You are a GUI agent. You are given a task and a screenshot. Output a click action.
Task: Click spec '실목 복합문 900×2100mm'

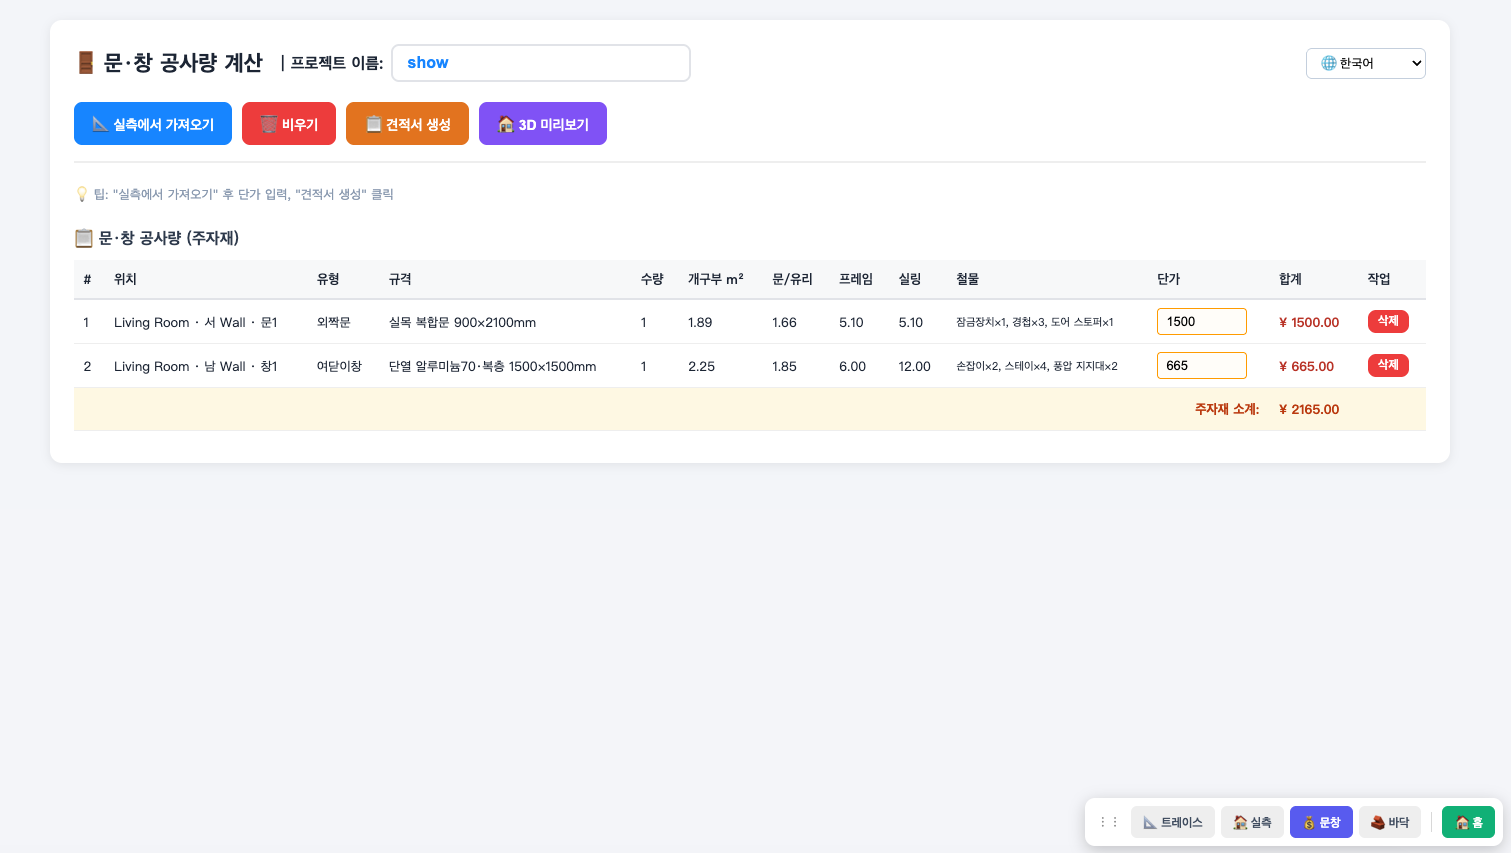pyautogui.click(x=462, y=323)
